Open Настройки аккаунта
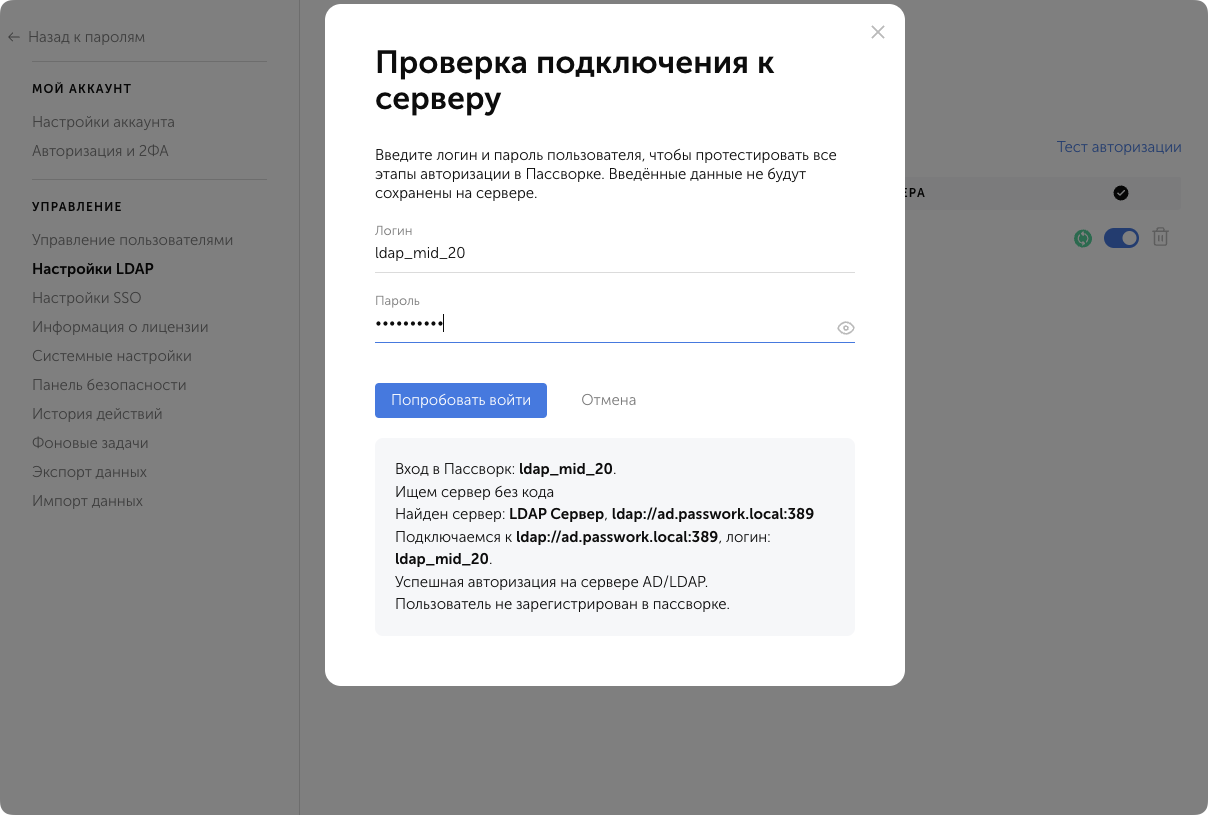 103,122
